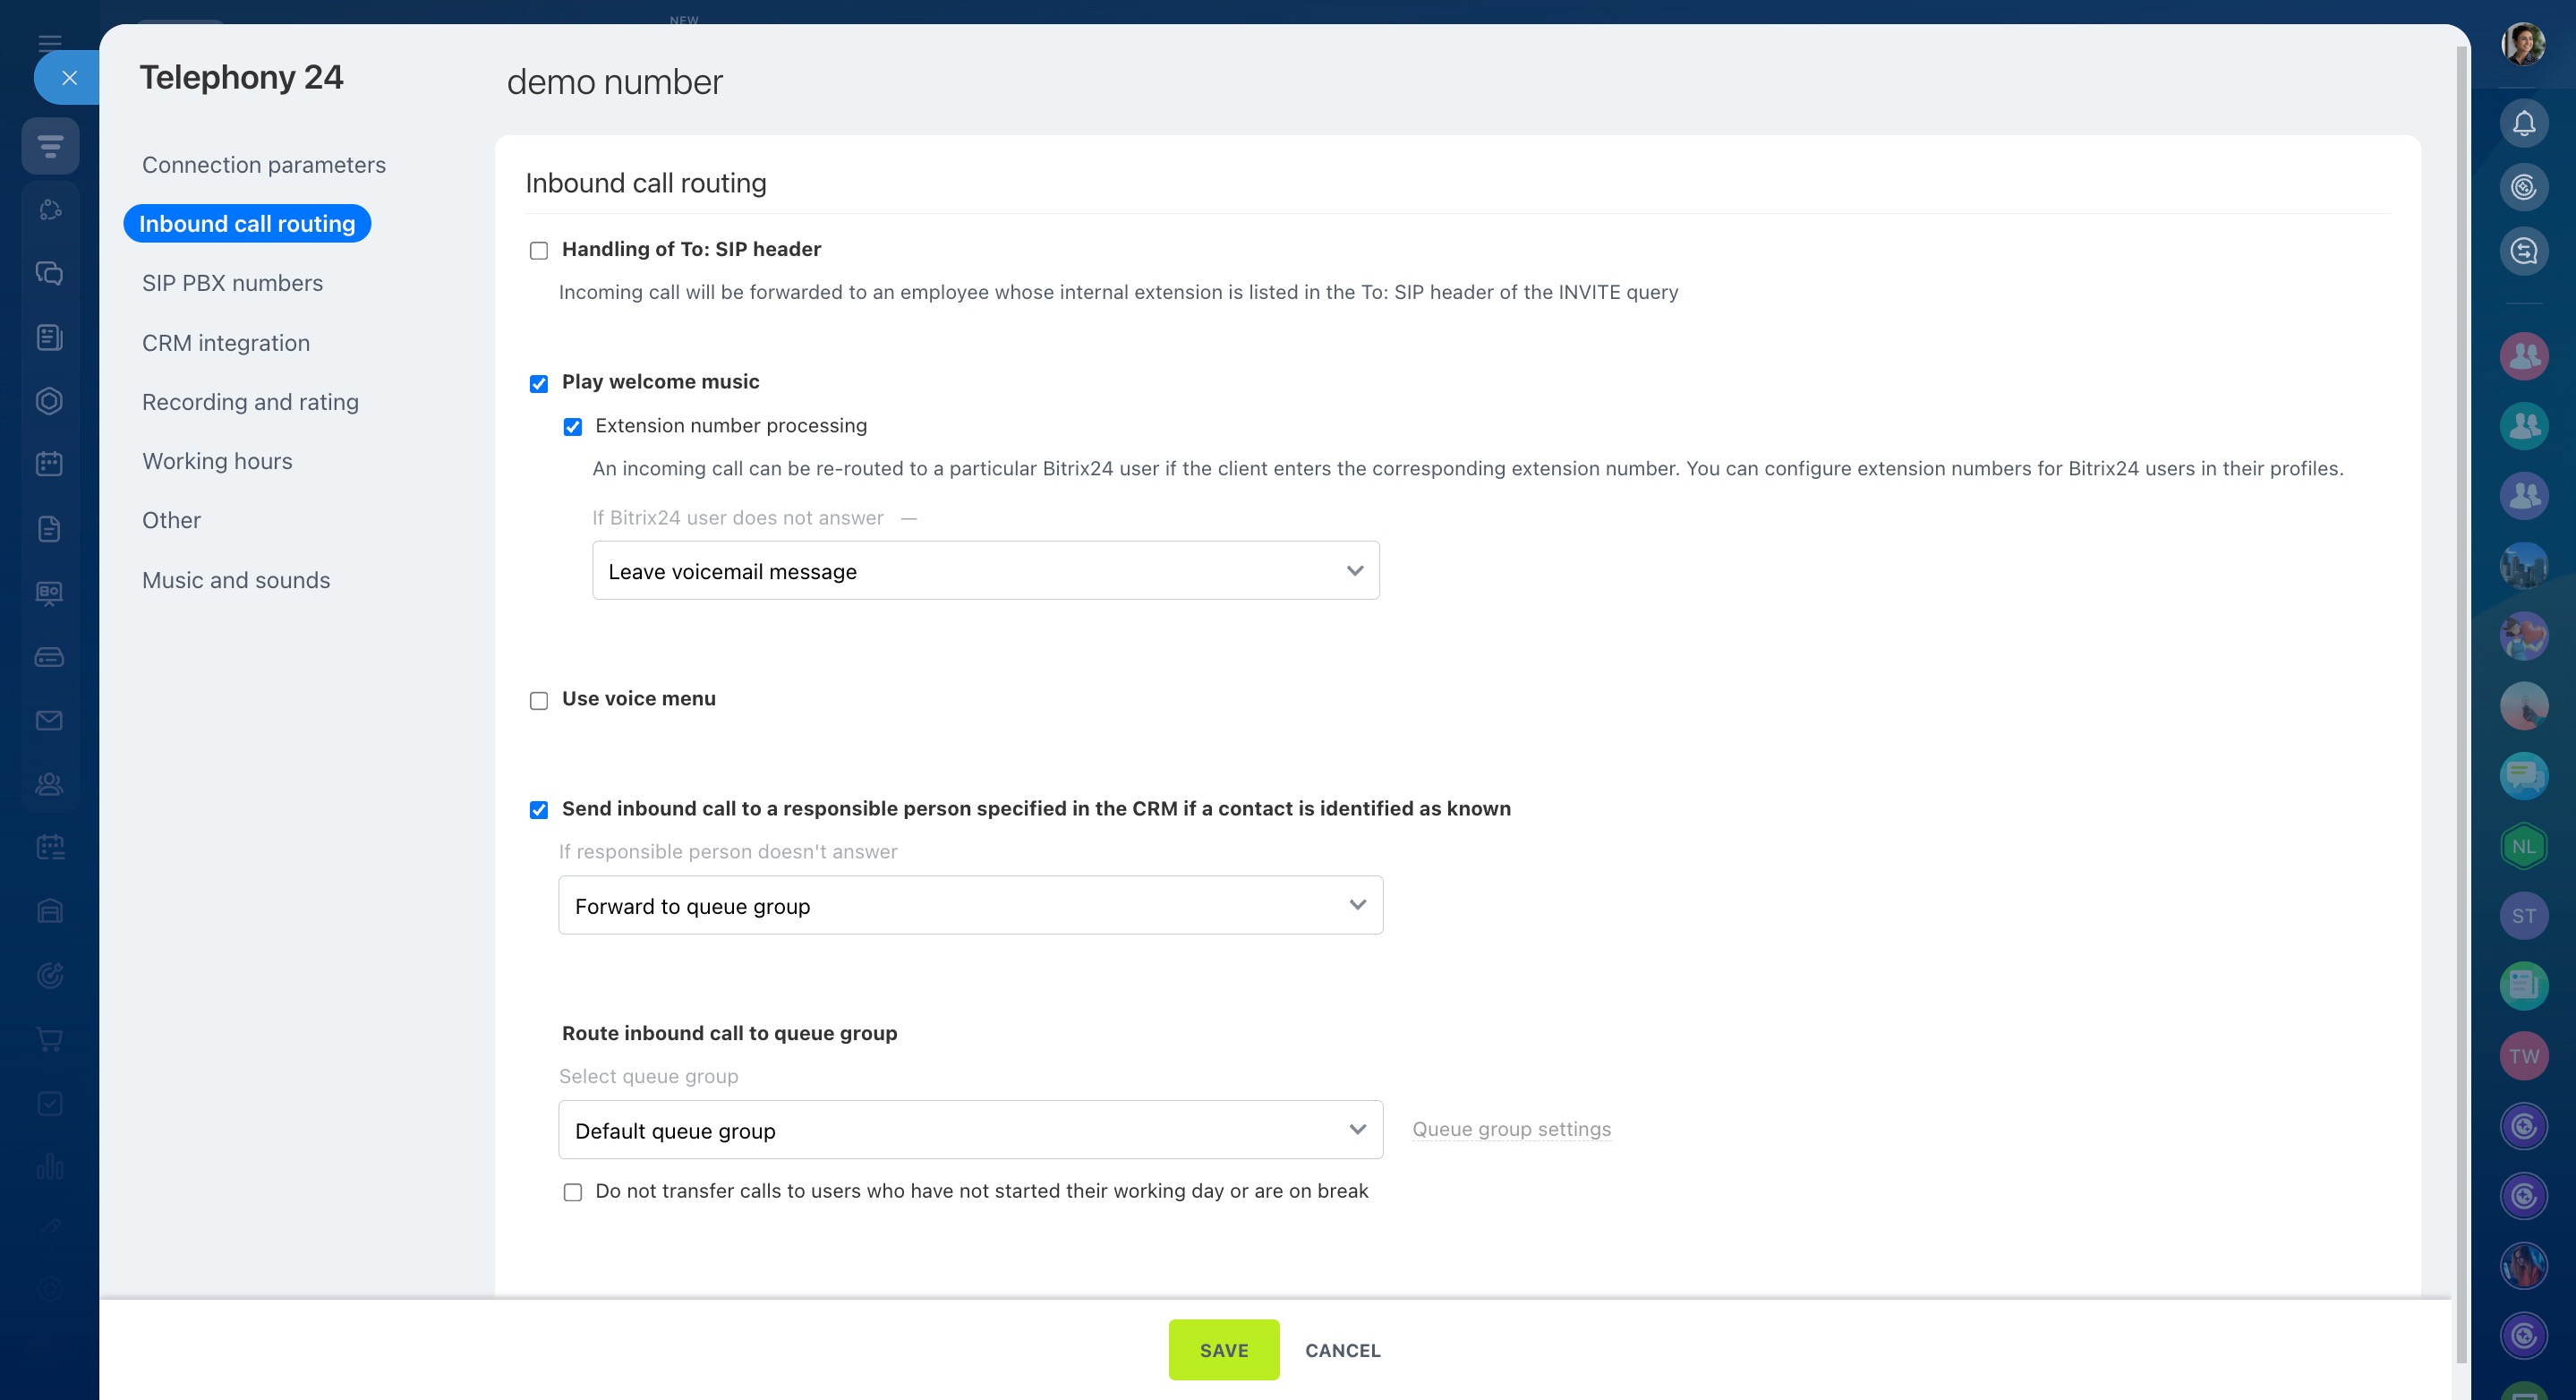Open the Queue group settings link
Screen dimensions: 2576x1400
coord(1511,1129)
